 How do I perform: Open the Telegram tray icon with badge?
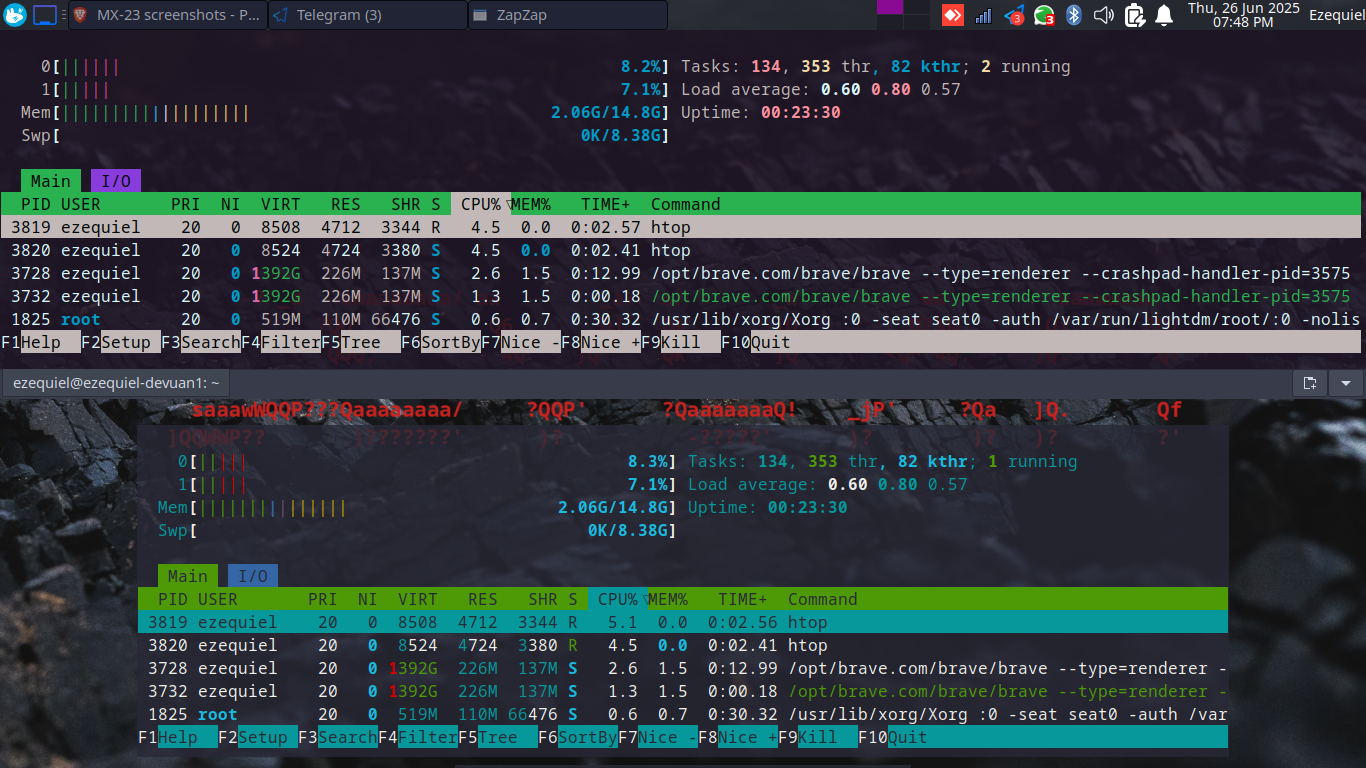1013,15
